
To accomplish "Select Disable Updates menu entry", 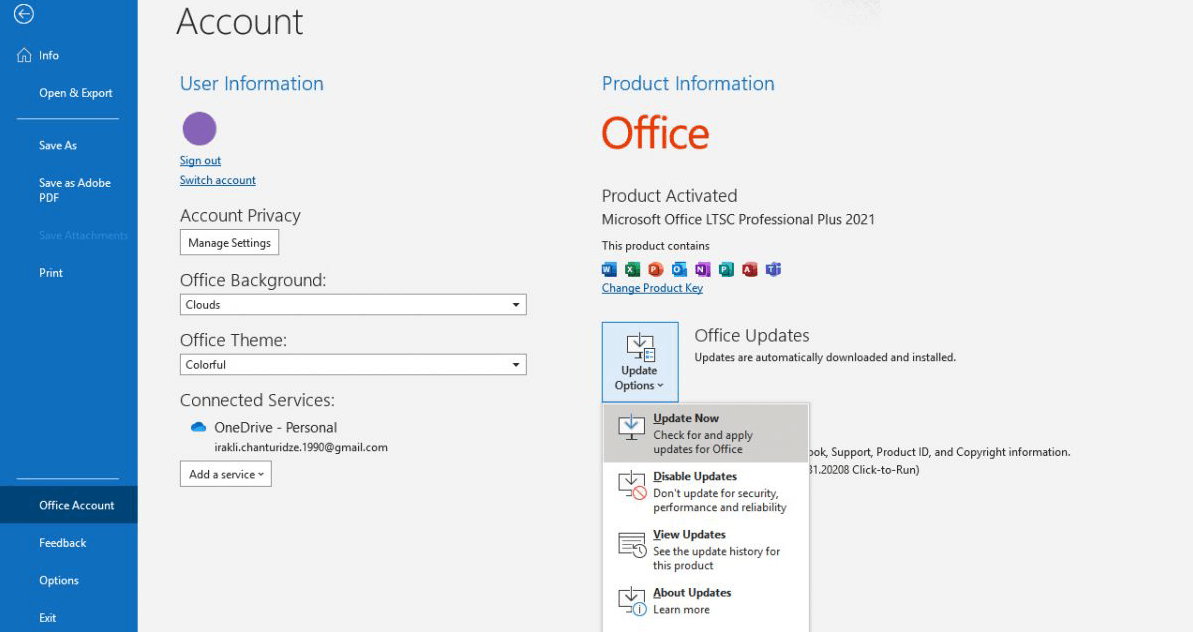I will (705, 491).
